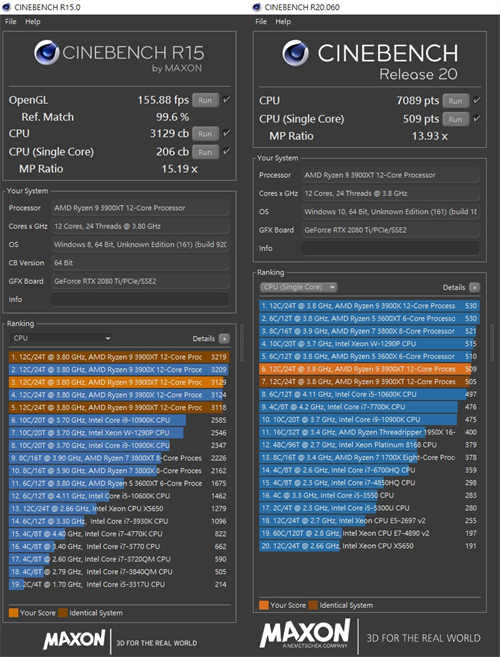
Task: Run CPU Single Core test in R20
Action: 456,119
